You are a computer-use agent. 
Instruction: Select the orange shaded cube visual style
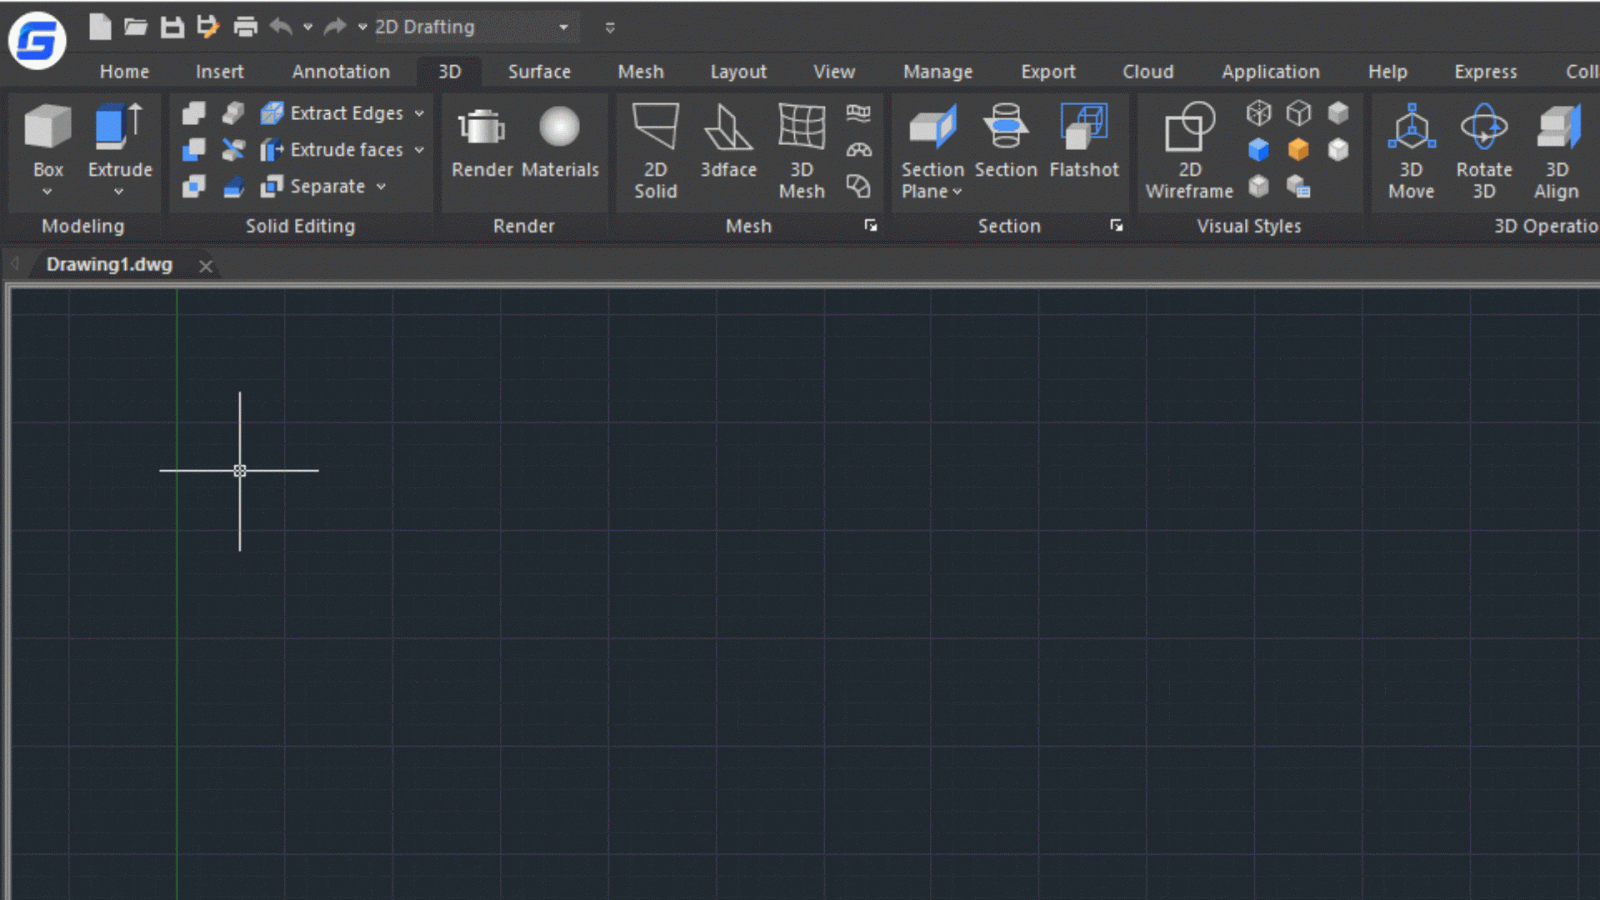coord(1298,149)
